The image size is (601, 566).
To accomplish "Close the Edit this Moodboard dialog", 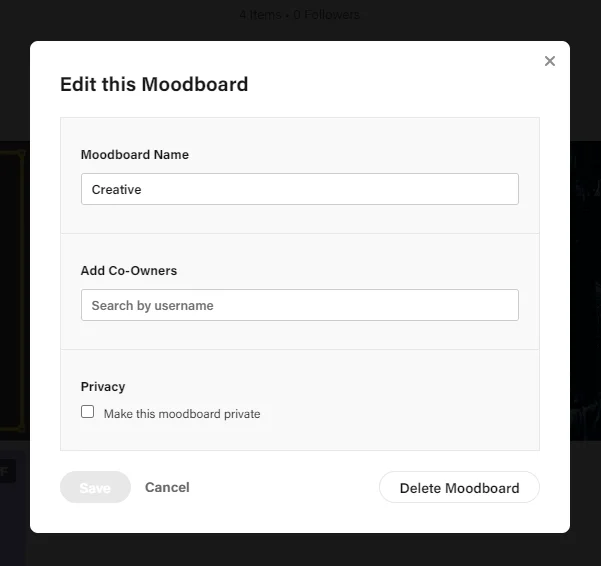I will (549, 61).
